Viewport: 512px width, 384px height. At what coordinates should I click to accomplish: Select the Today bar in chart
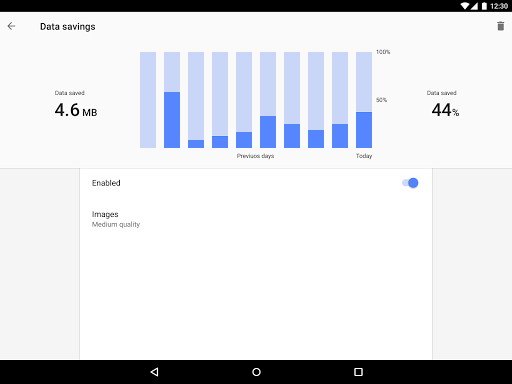[364, 100]
